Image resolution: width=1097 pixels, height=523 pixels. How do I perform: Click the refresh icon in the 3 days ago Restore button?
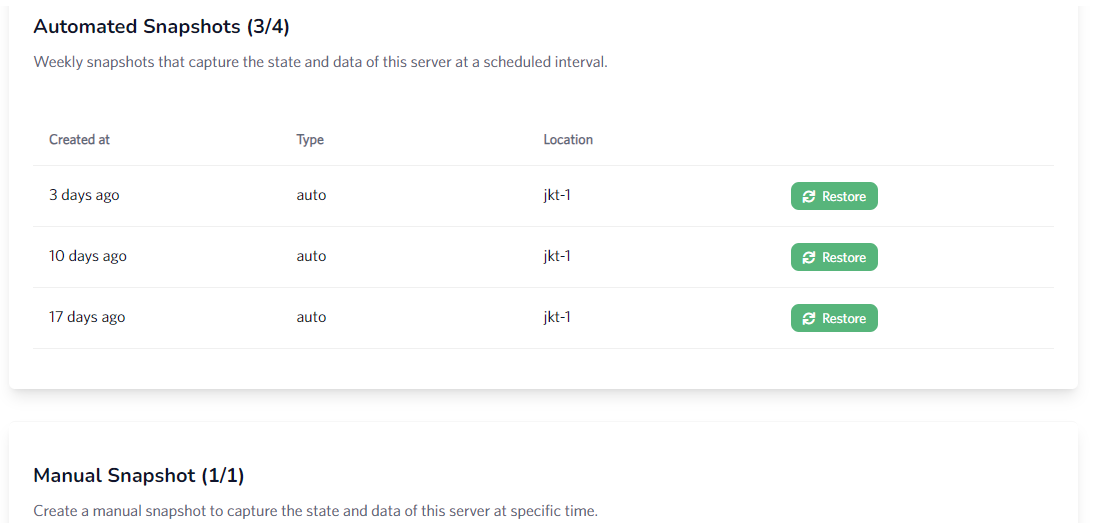809,196
